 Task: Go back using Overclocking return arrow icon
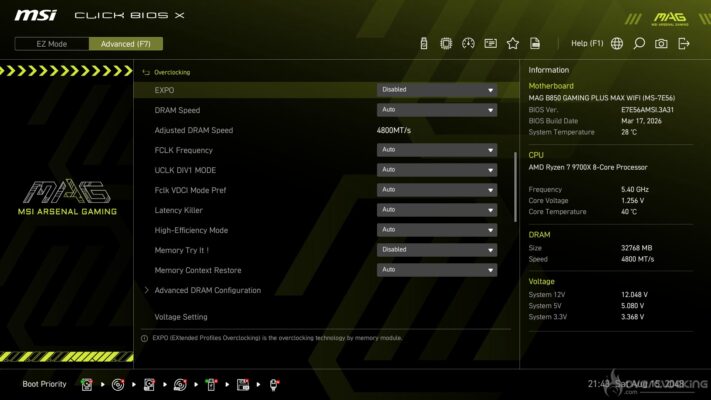146,72
